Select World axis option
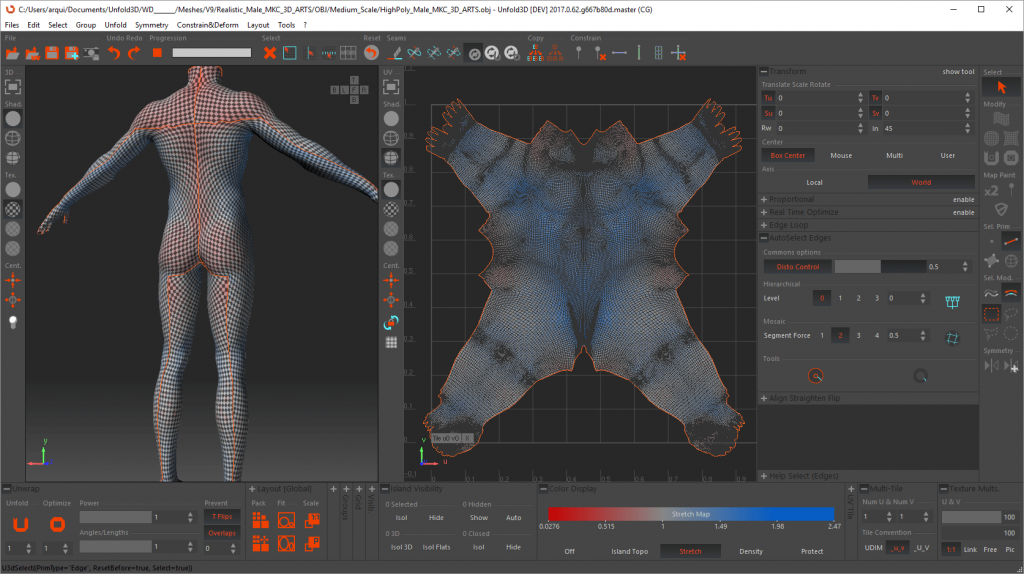 click(920, 182)
